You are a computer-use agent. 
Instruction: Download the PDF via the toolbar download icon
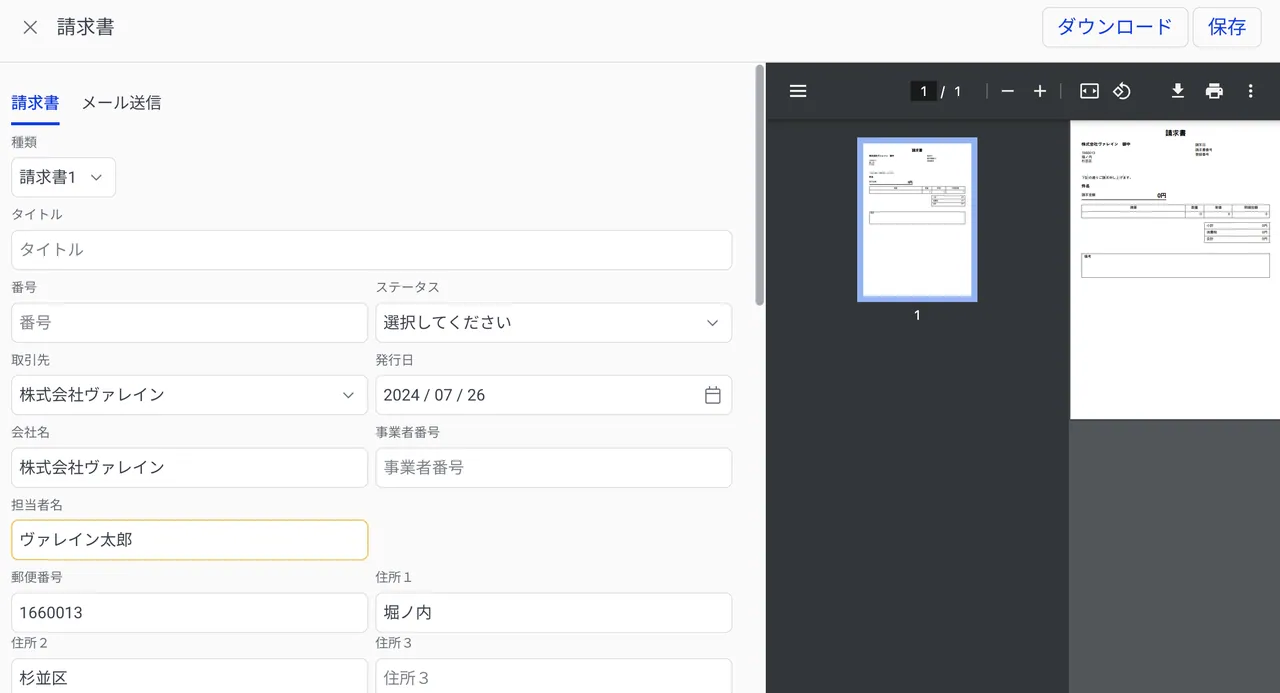pyautogui.click(x=1178, y=91)
